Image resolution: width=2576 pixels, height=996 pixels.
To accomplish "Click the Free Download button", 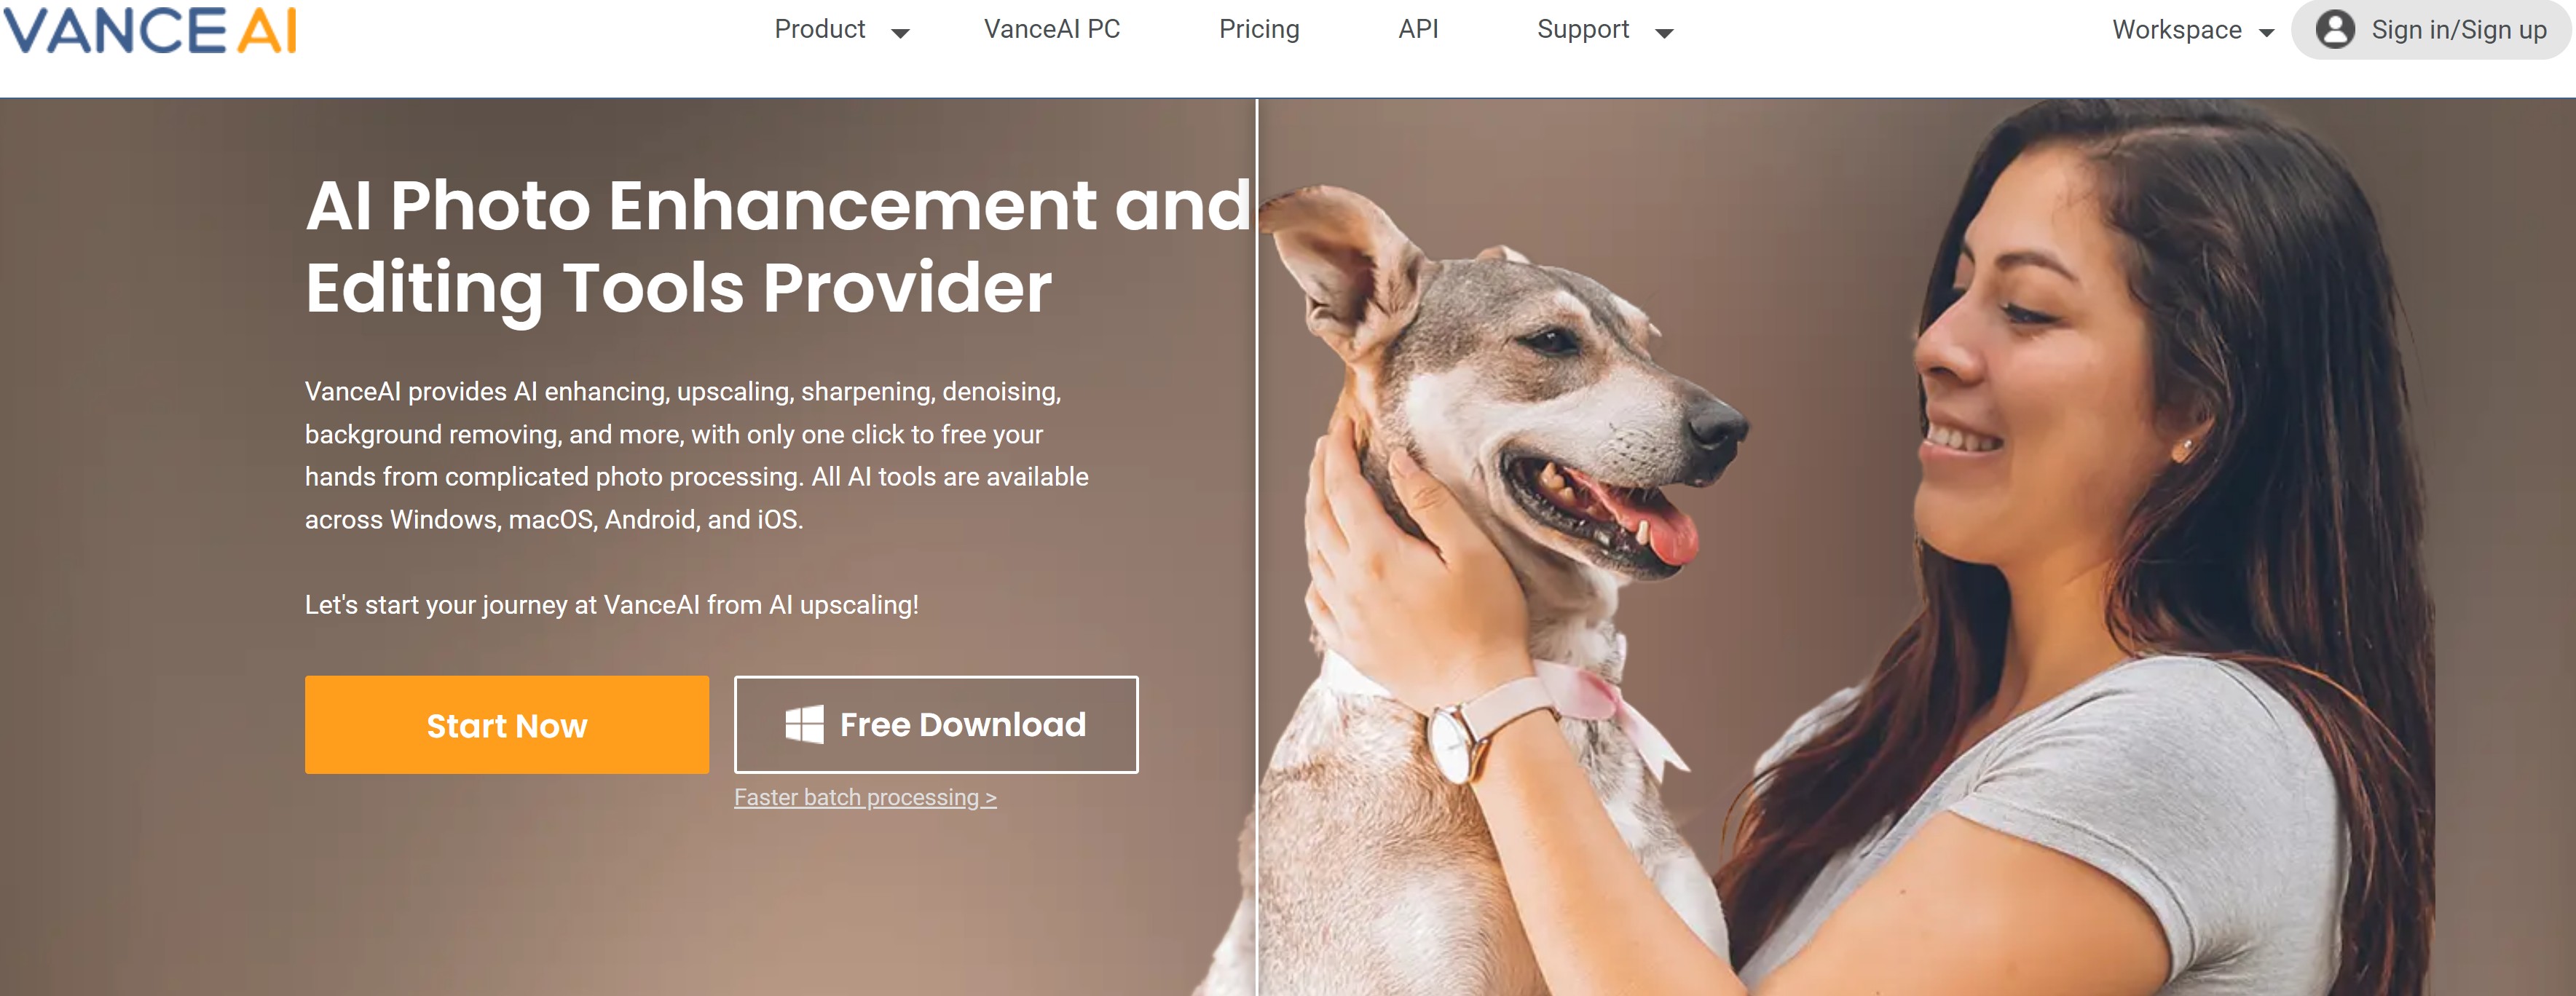I will tap(936, 725).
